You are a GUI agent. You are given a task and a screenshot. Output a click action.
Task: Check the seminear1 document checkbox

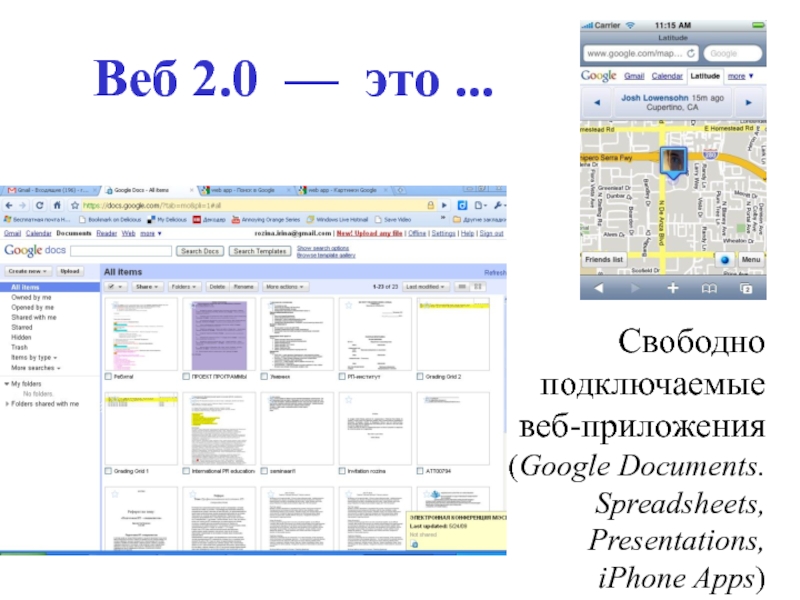pyautogui.click(x=264, y=471)
